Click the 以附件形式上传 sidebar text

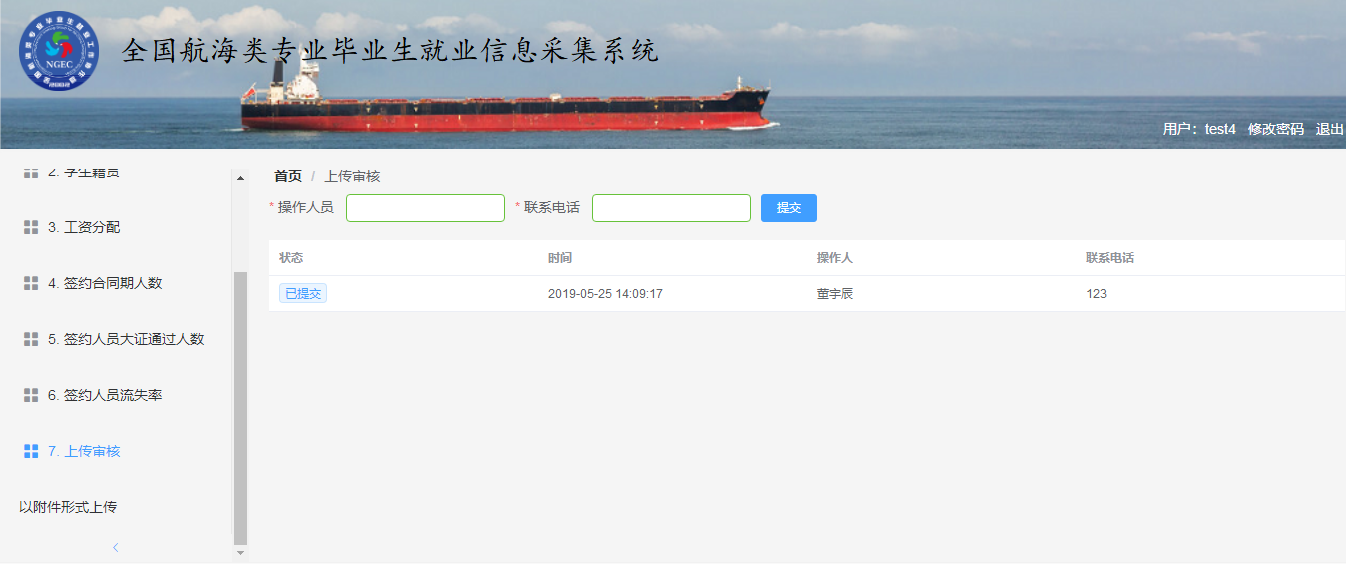click(68, 507)
